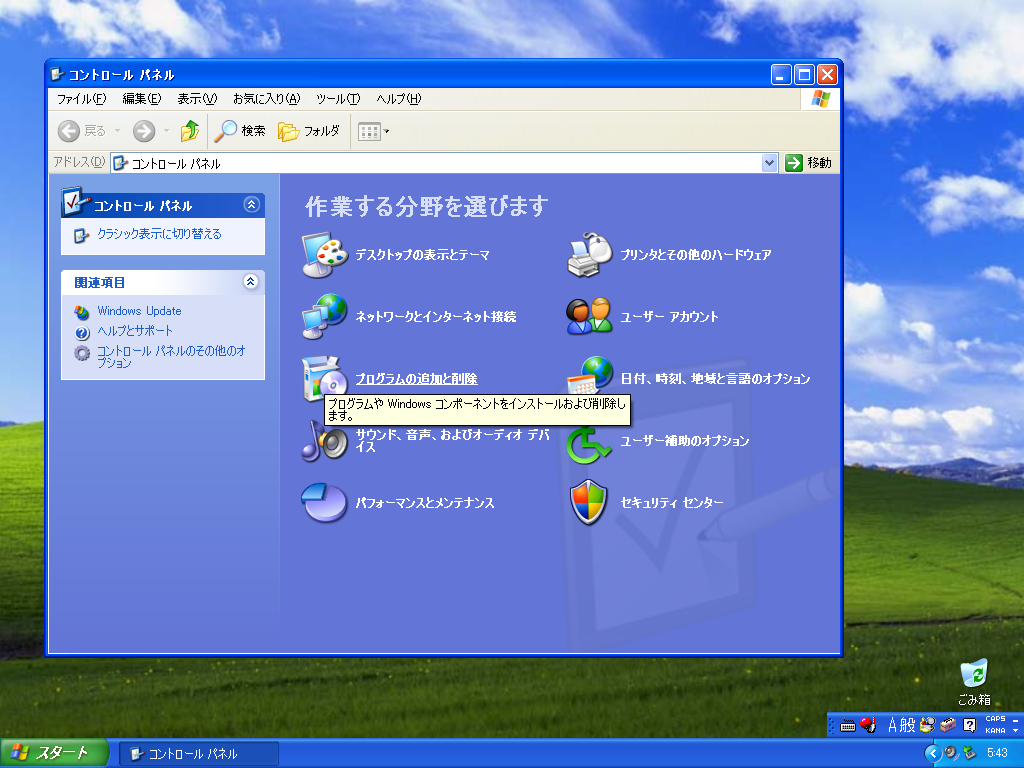Click the セキュリティ センター link text
The width and height of the screenshot is (1024, 768).
coord(671,502)
